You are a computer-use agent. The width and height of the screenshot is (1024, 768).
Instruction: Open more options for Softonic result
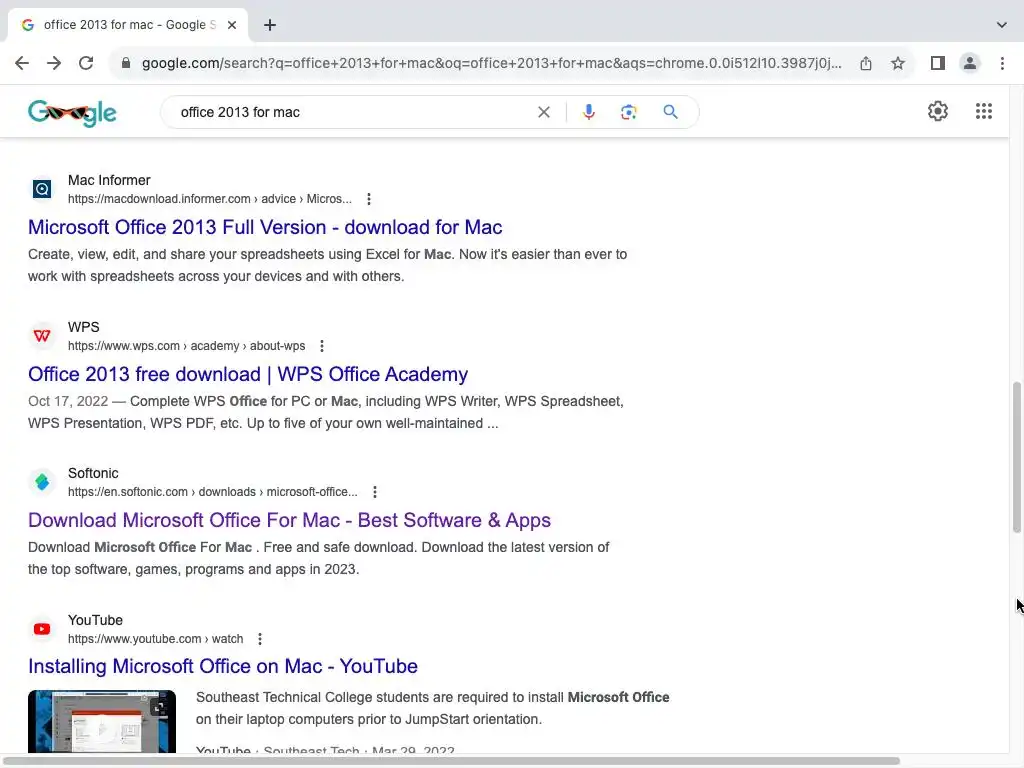coord(375,492)
